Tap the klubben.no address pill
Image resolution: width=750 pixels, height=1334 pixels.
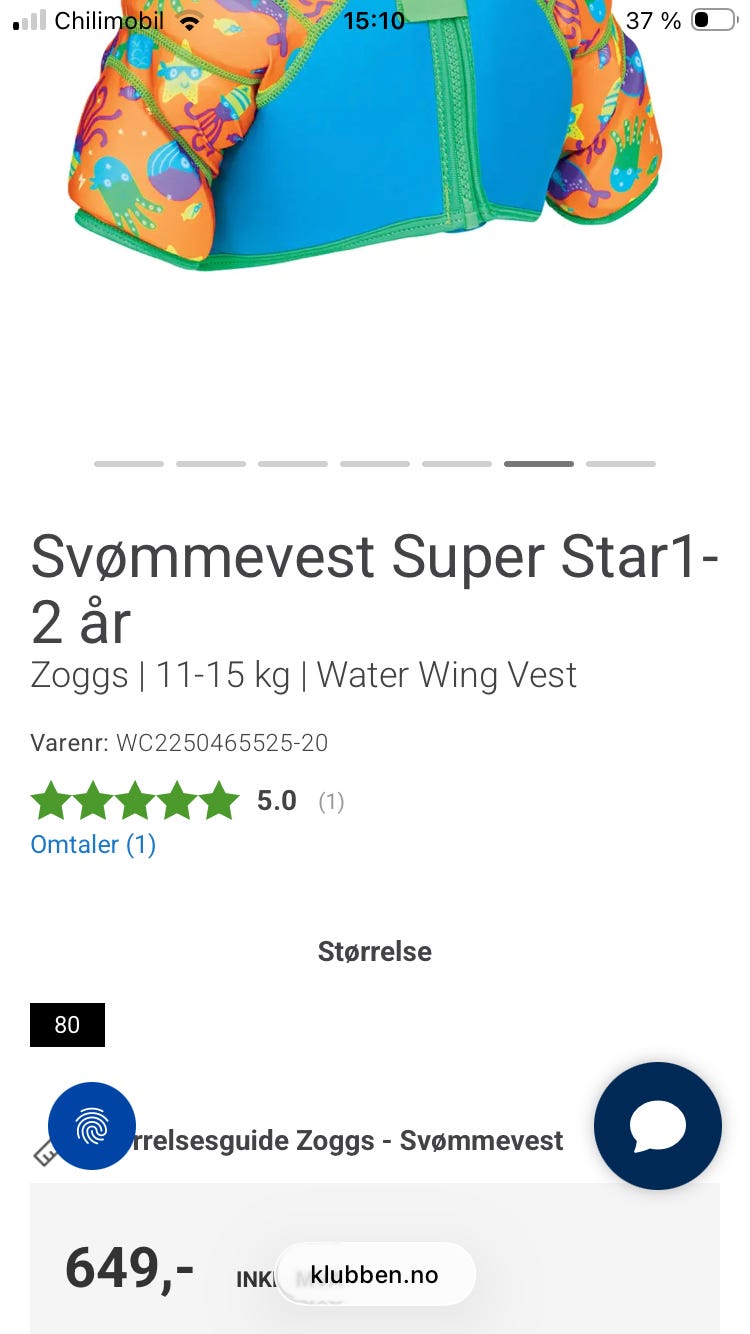375,1274
